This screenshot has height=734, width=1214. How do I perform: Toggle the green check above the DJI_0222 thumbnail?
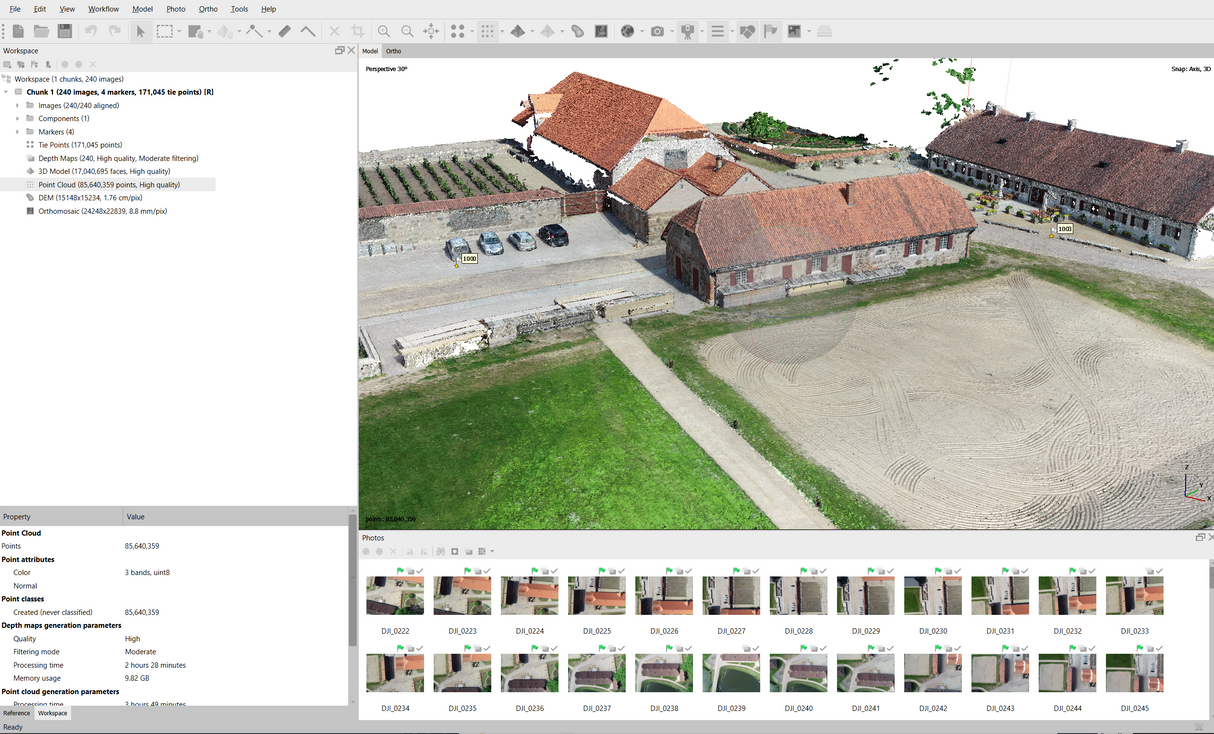coord(419,571)
